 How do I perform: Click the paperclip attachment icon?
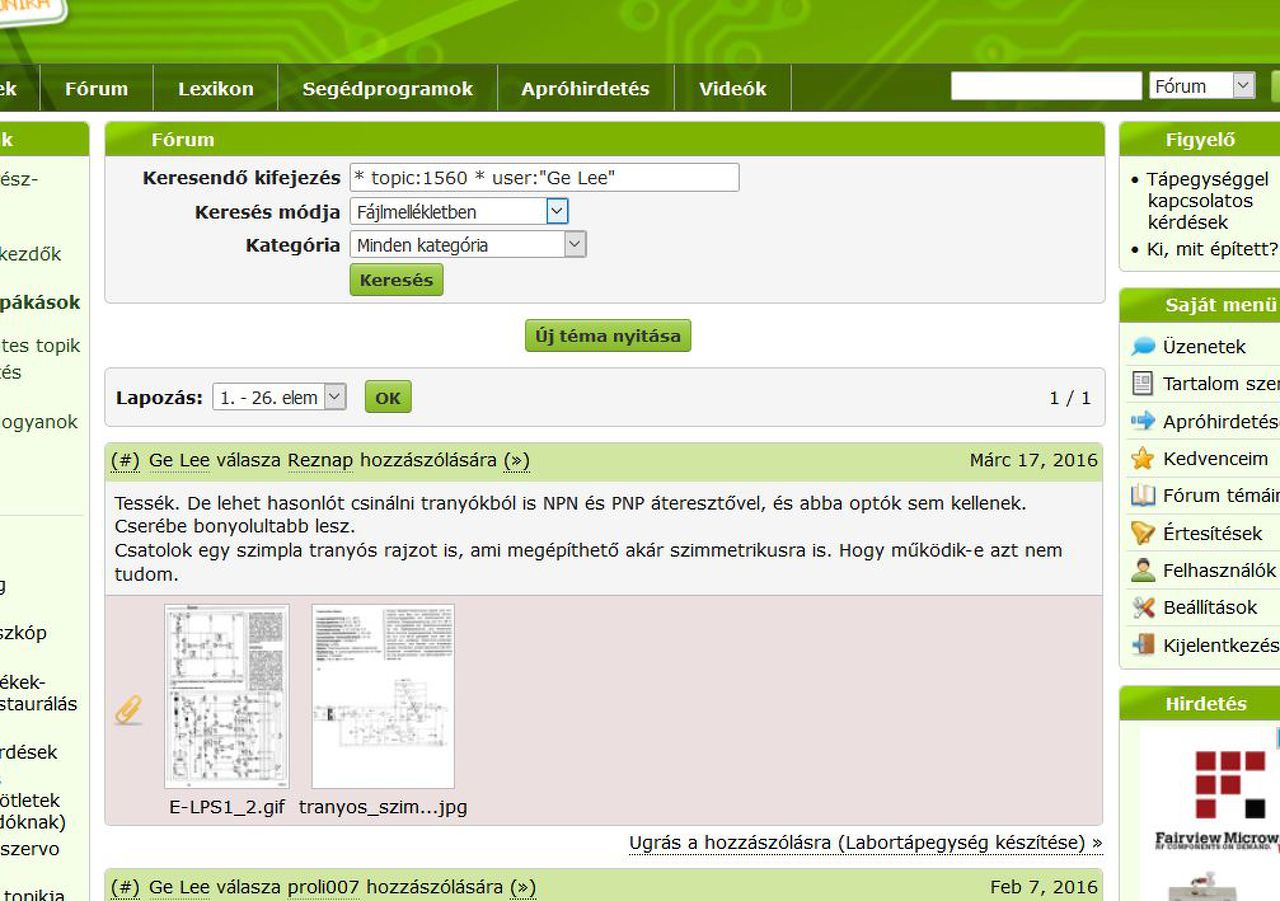pos(129,709)
